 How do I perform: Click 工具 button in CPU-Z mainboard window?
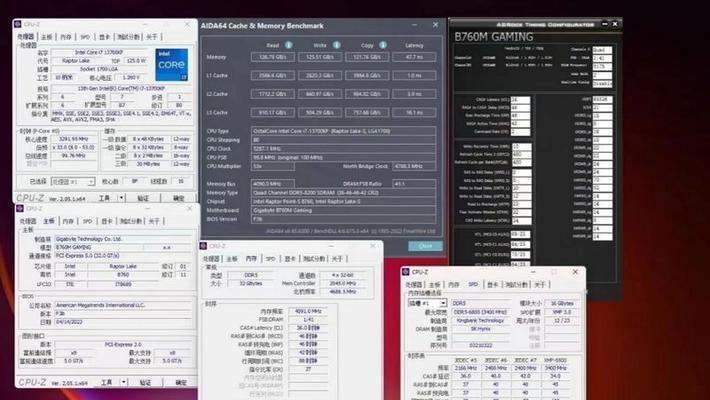[107, 382]
